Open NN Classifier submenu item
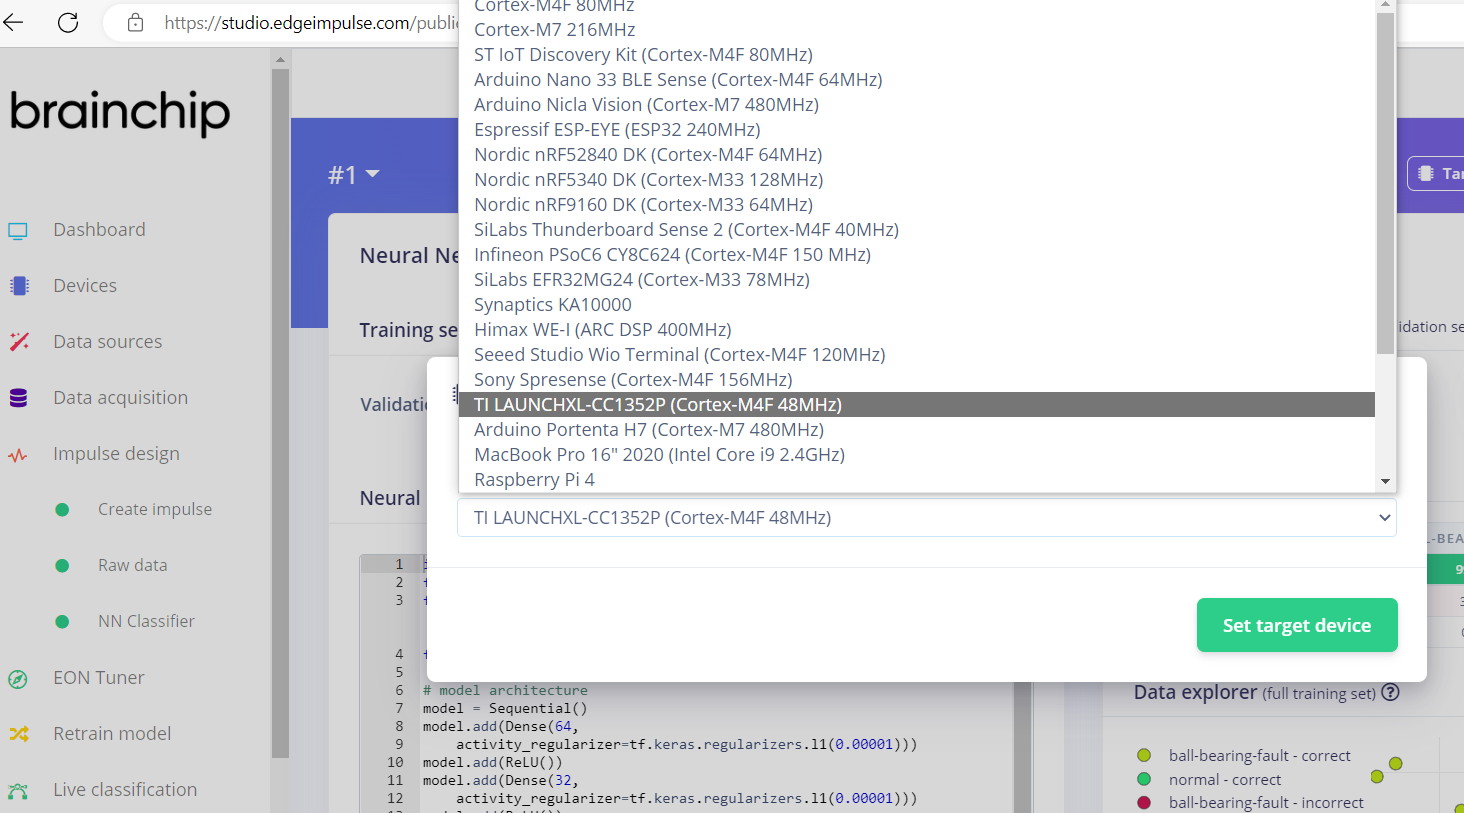Image resolution: width=1464 pixels, height=813 pixels. (x=146, y=621)
